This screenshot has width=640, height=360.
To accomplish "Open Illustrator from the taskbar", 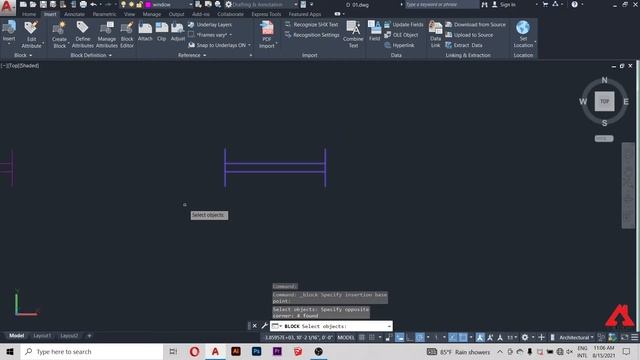I will pyautogui.click(x=236, y=351).
